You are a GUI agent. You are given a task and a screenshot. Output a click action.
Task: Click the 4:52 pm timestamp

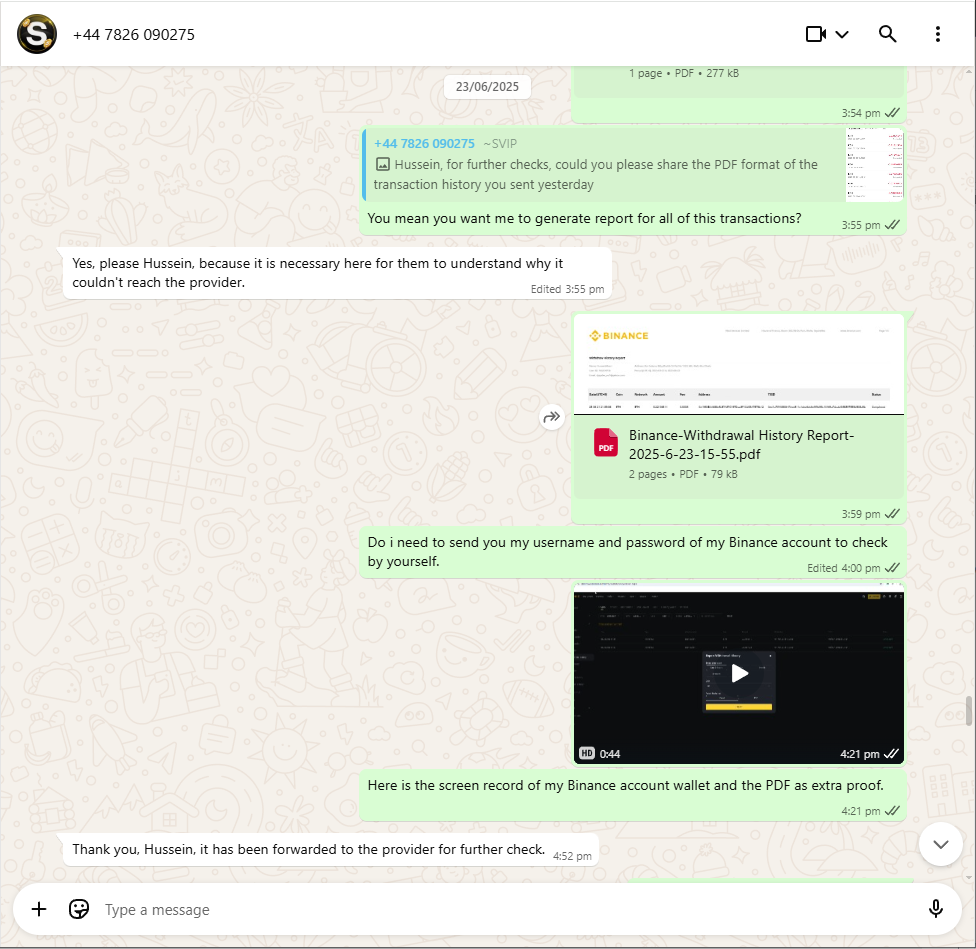[x=572, y=856]
